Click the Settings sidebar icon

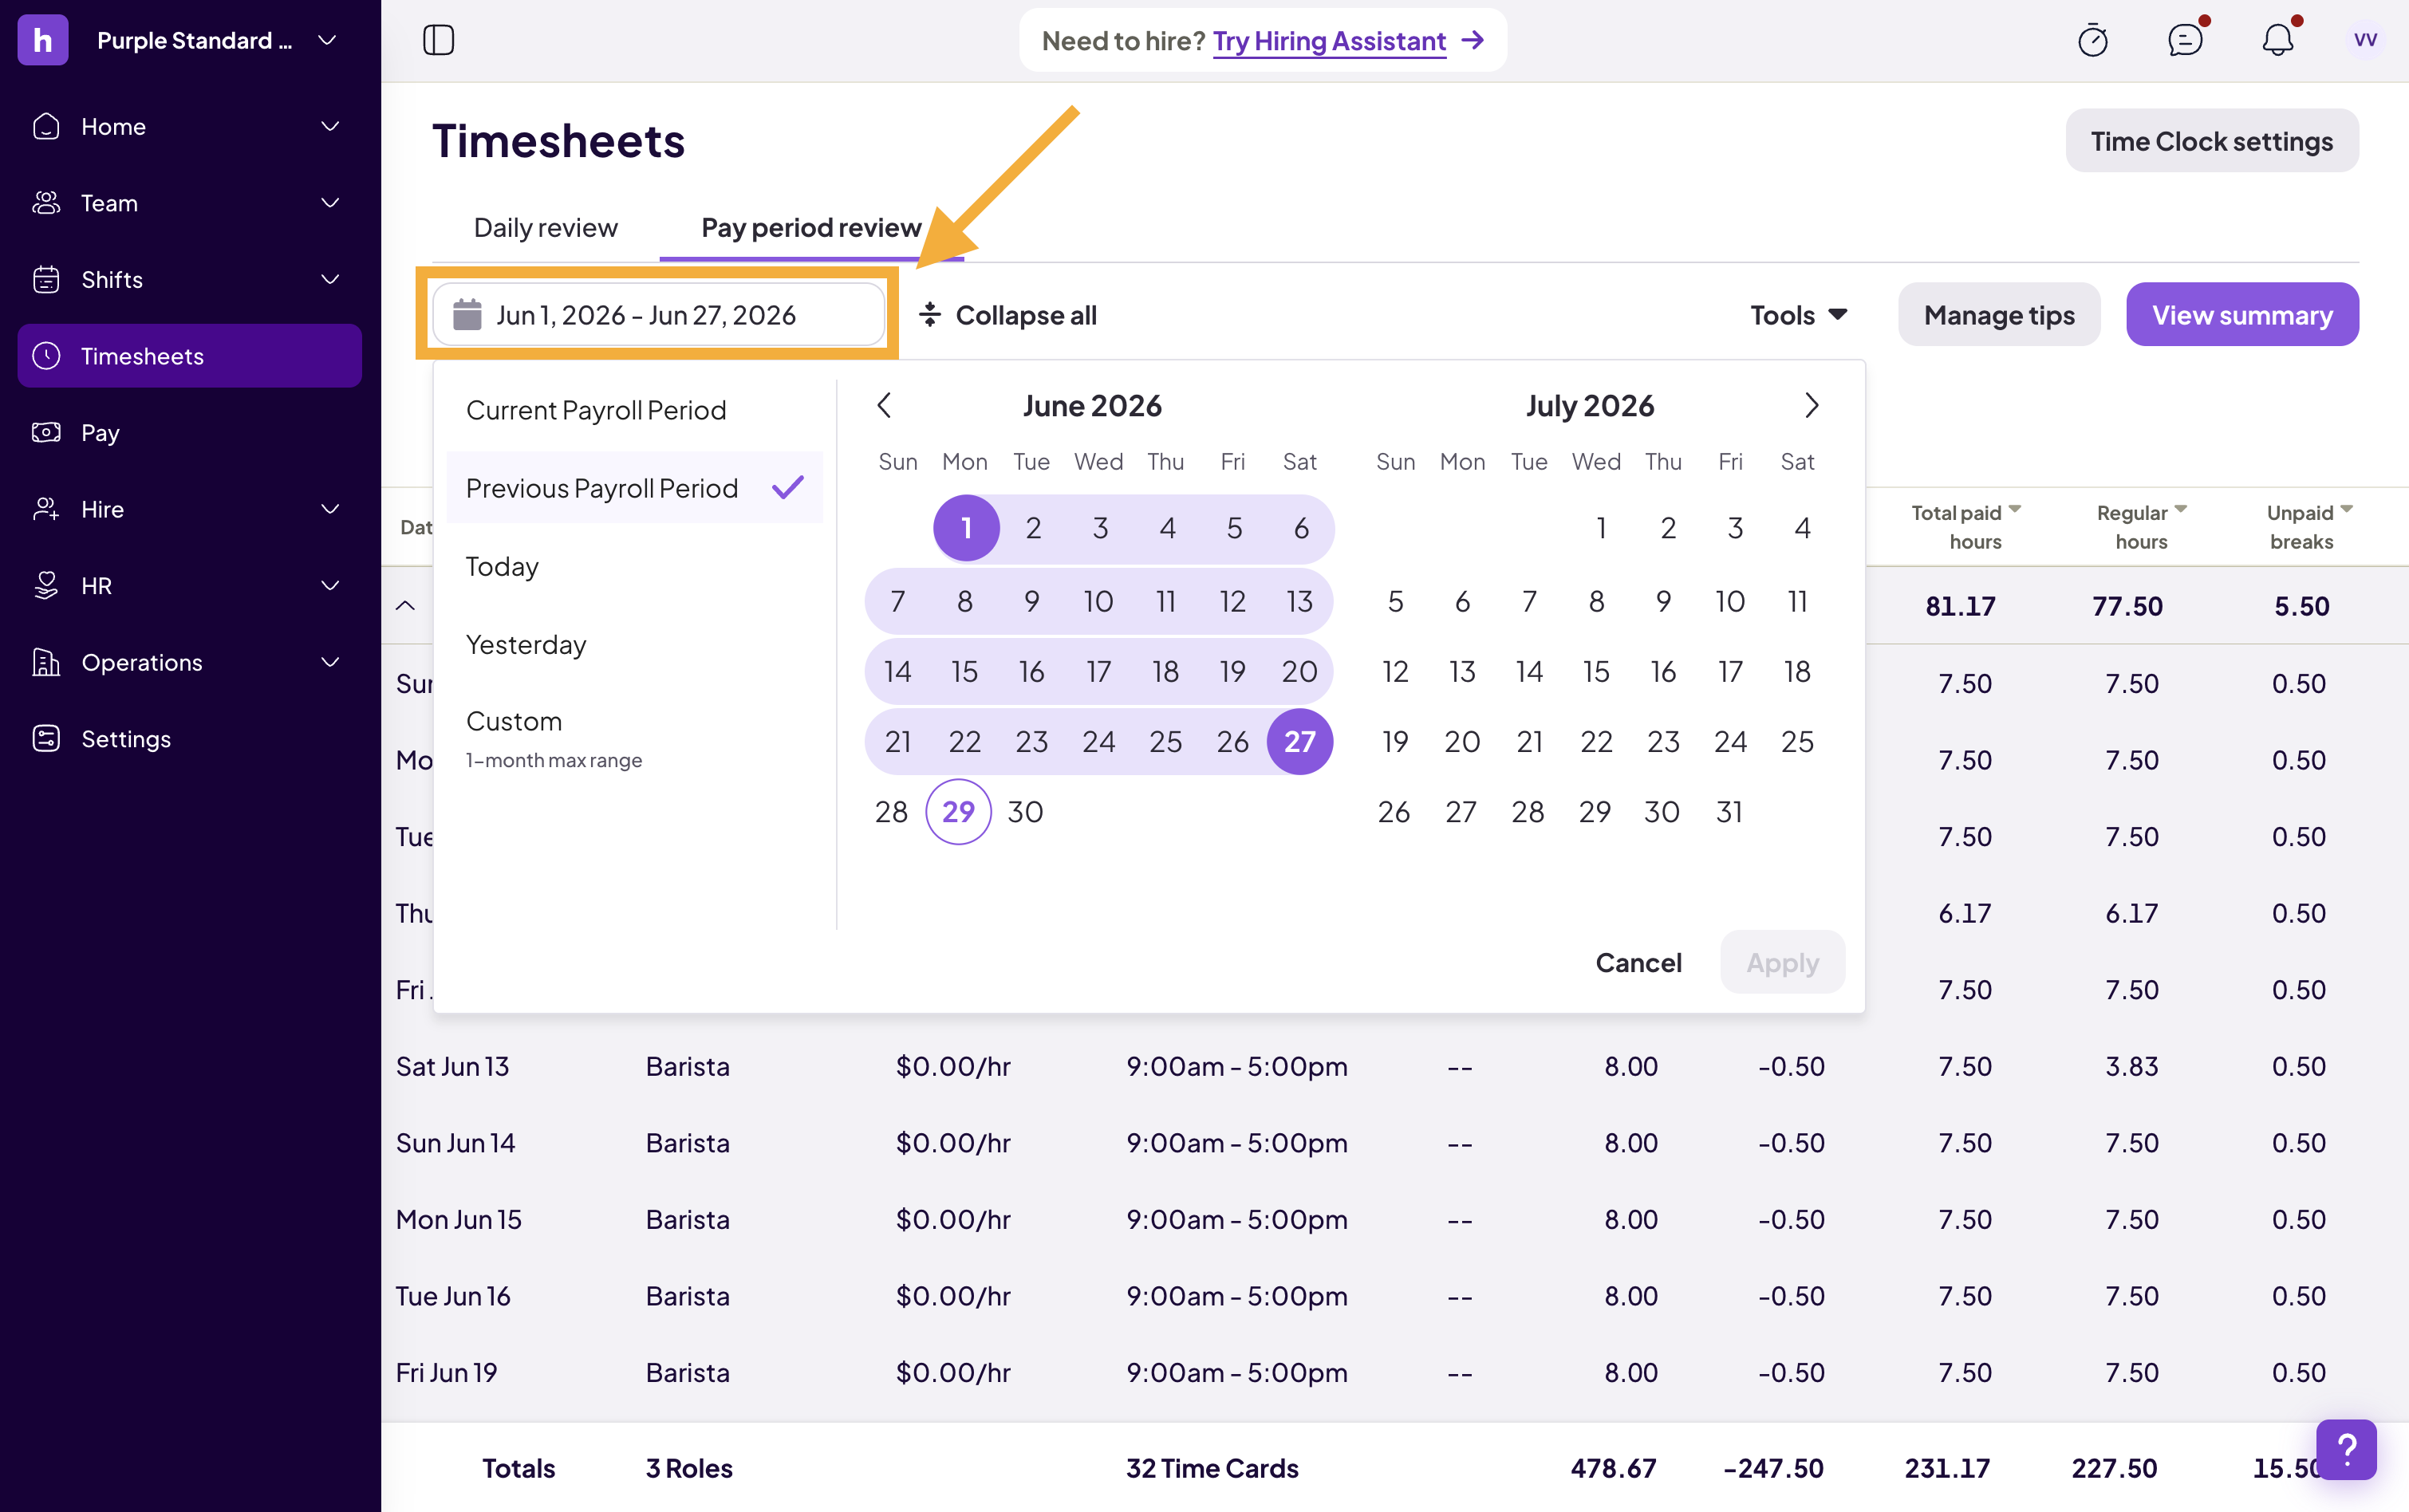coord(46,739)
